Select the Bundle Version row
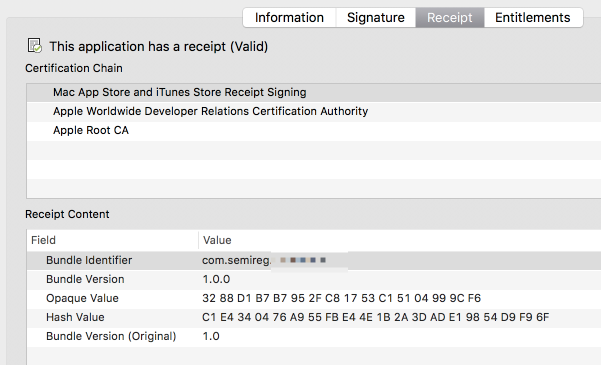Screen dimensions: 601x365 (314, 280)
